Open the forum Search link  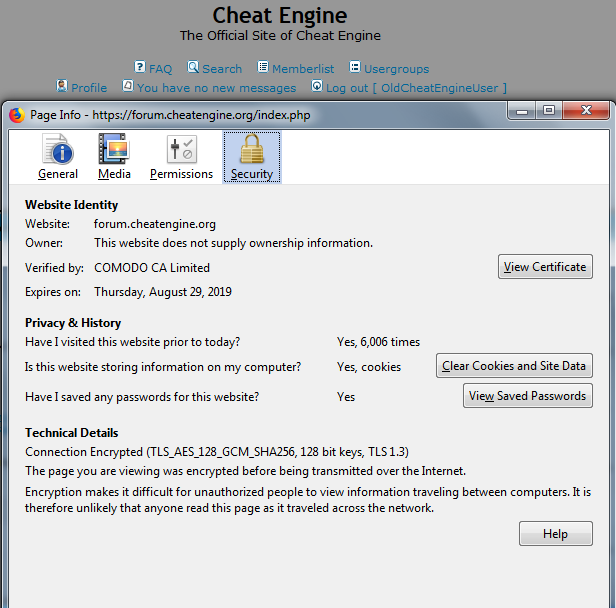pyautogui.click(x=222, y=69)
